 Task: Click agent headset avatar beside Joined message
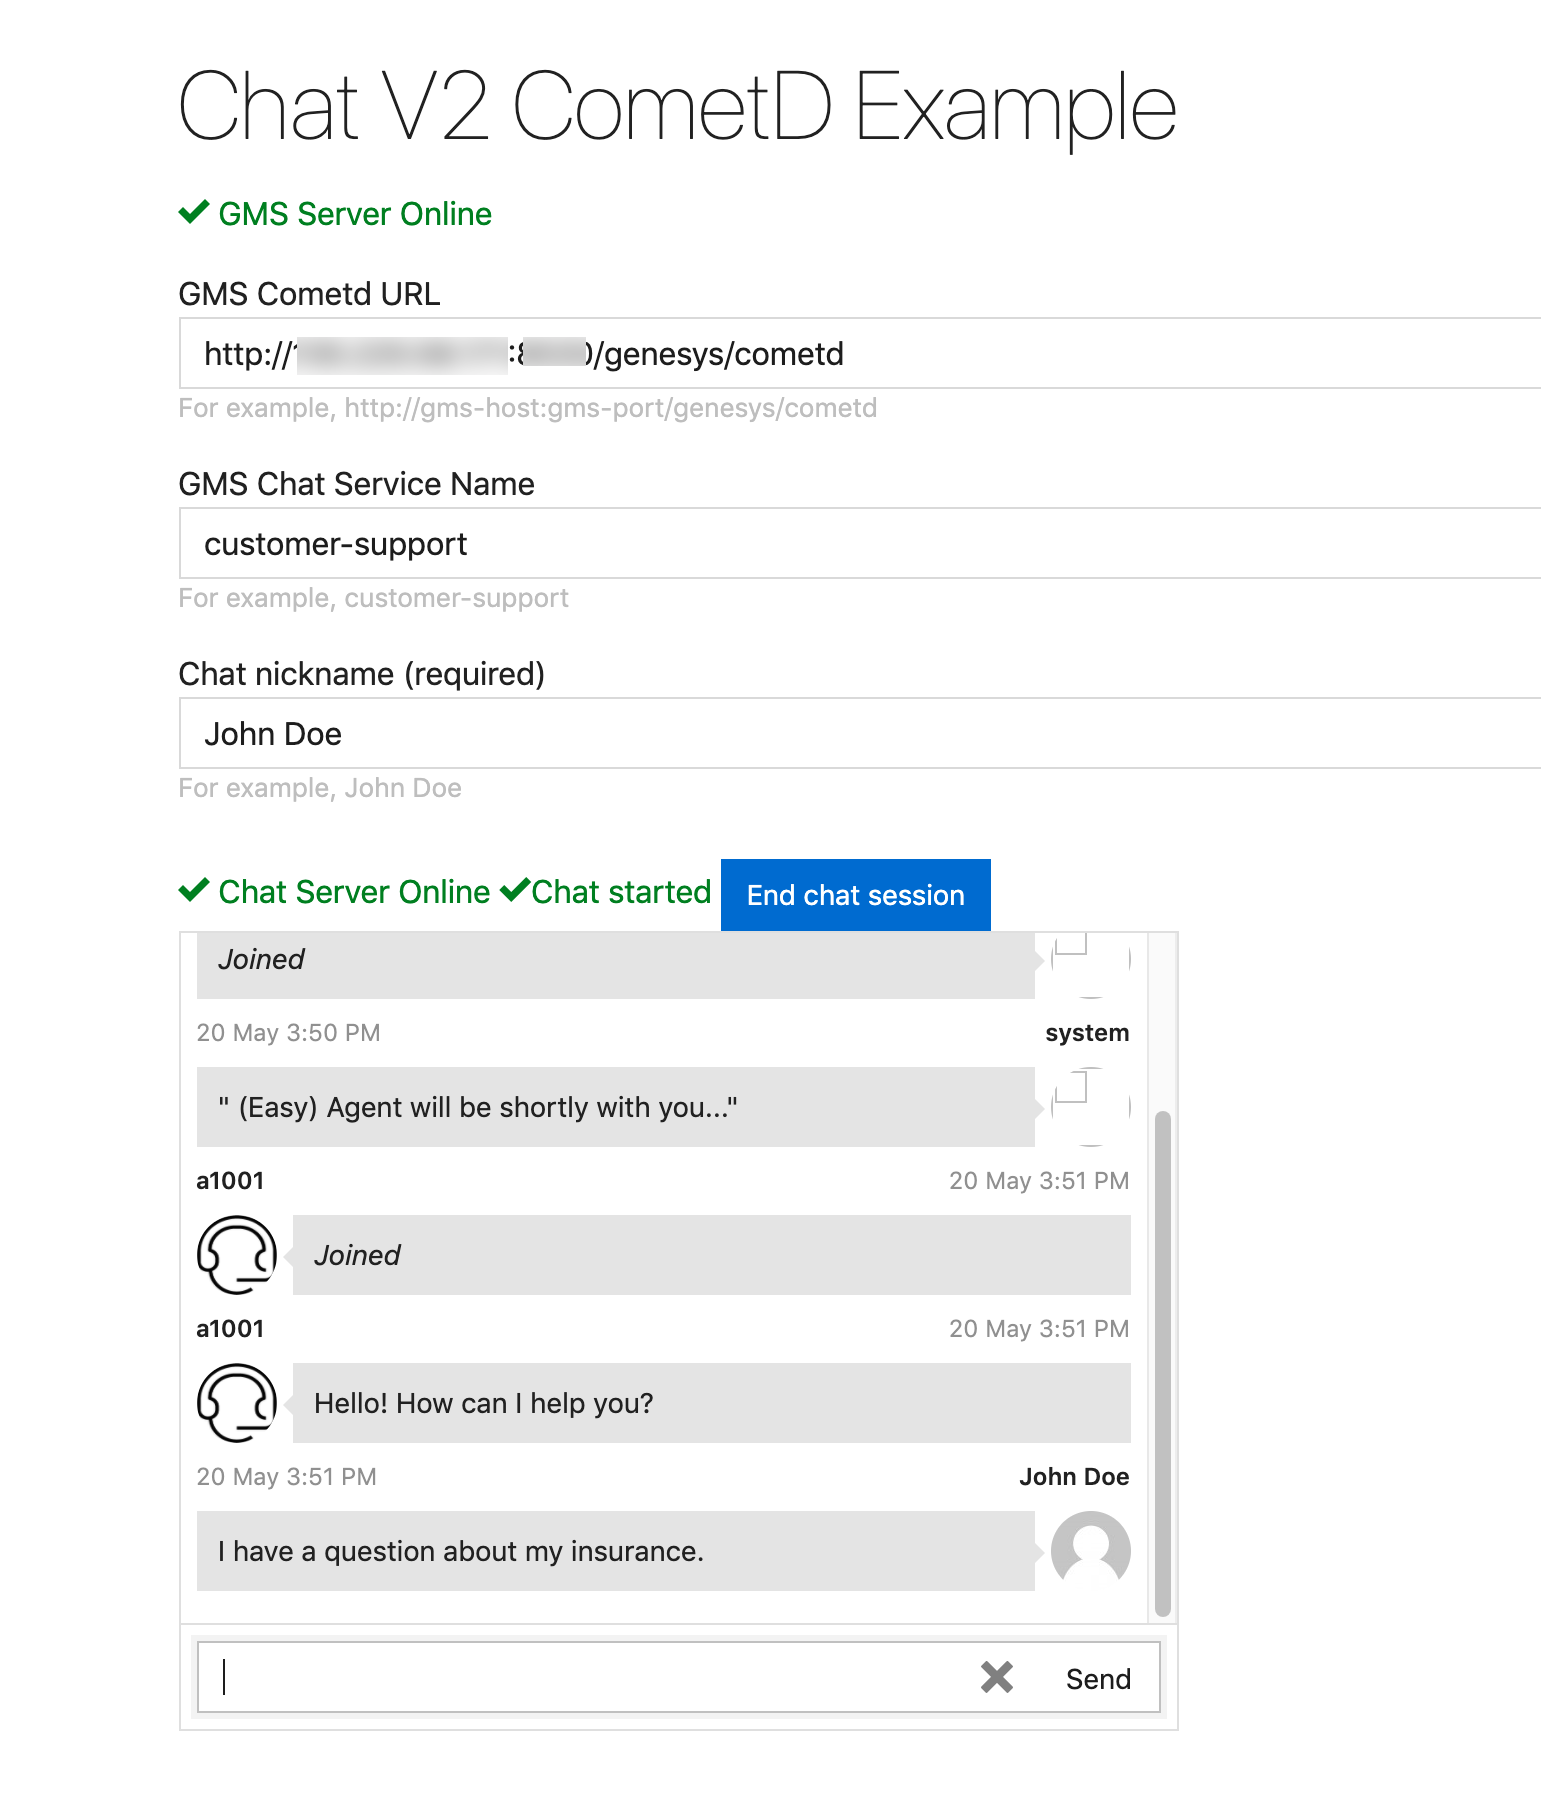coord(237,1255)
